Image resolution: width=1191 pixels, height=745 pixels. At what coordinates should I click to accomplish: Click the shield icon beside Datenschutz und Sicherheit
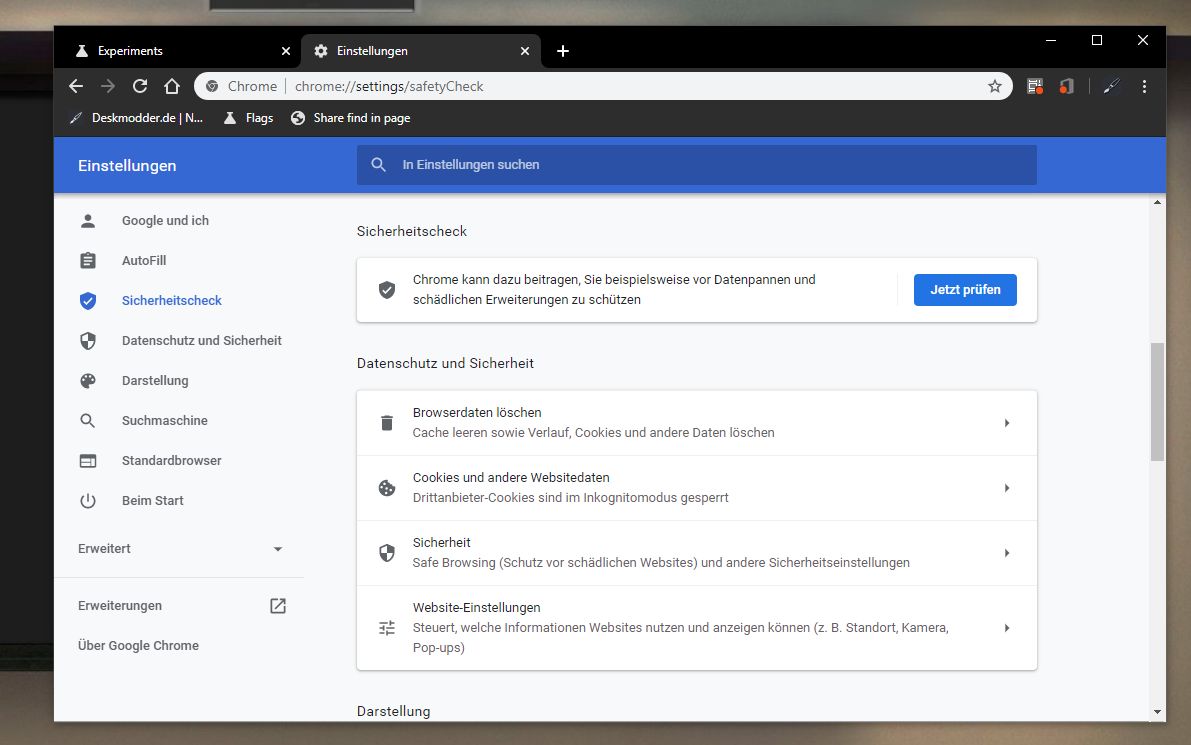pos(88,341)
